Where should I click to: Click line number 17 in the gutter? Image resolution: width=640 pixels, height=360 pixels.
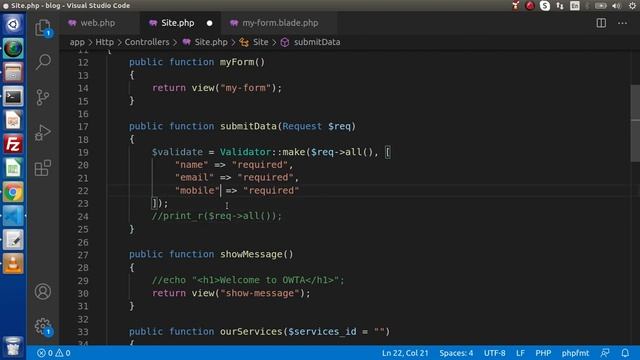83,127
